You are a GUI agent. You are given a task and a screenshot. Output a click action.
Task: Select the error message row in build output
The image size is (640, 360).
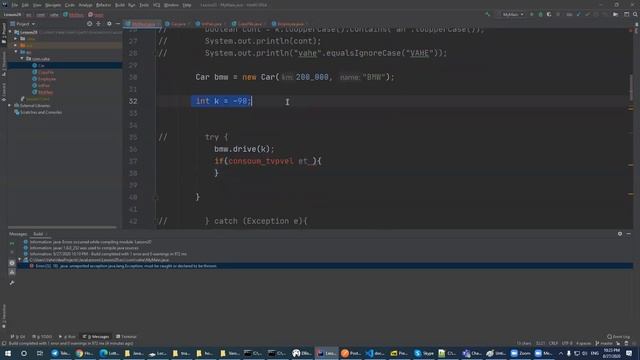click(324, 266)
